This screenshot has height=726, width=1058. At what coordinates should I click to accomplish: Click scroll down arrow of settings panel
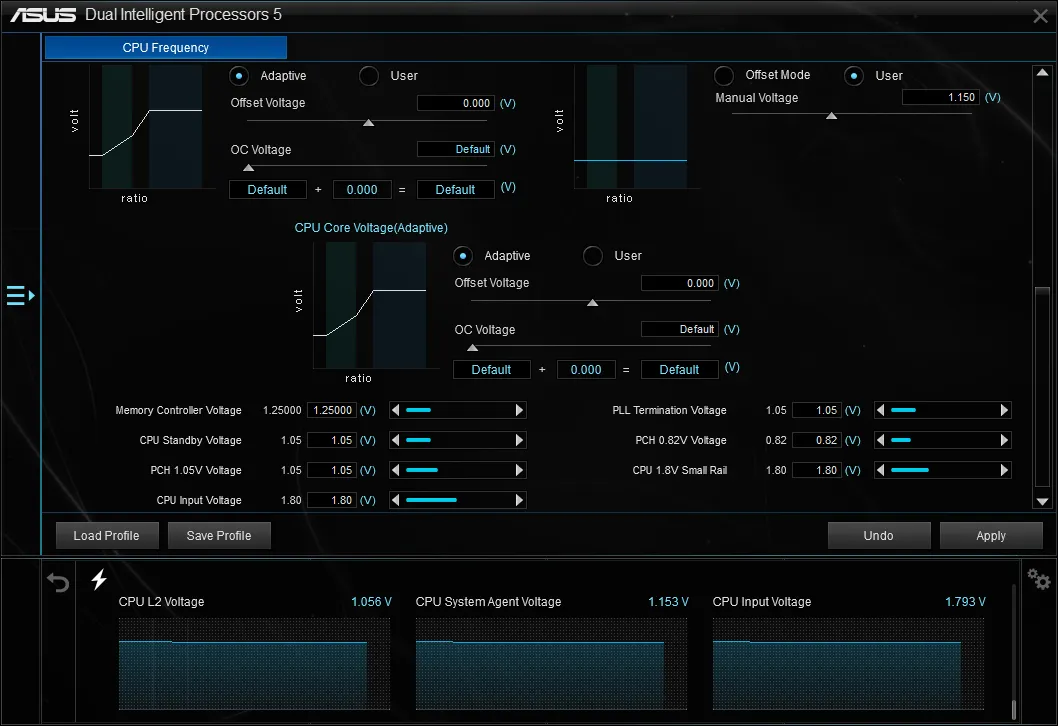(x=1042, y=501)
